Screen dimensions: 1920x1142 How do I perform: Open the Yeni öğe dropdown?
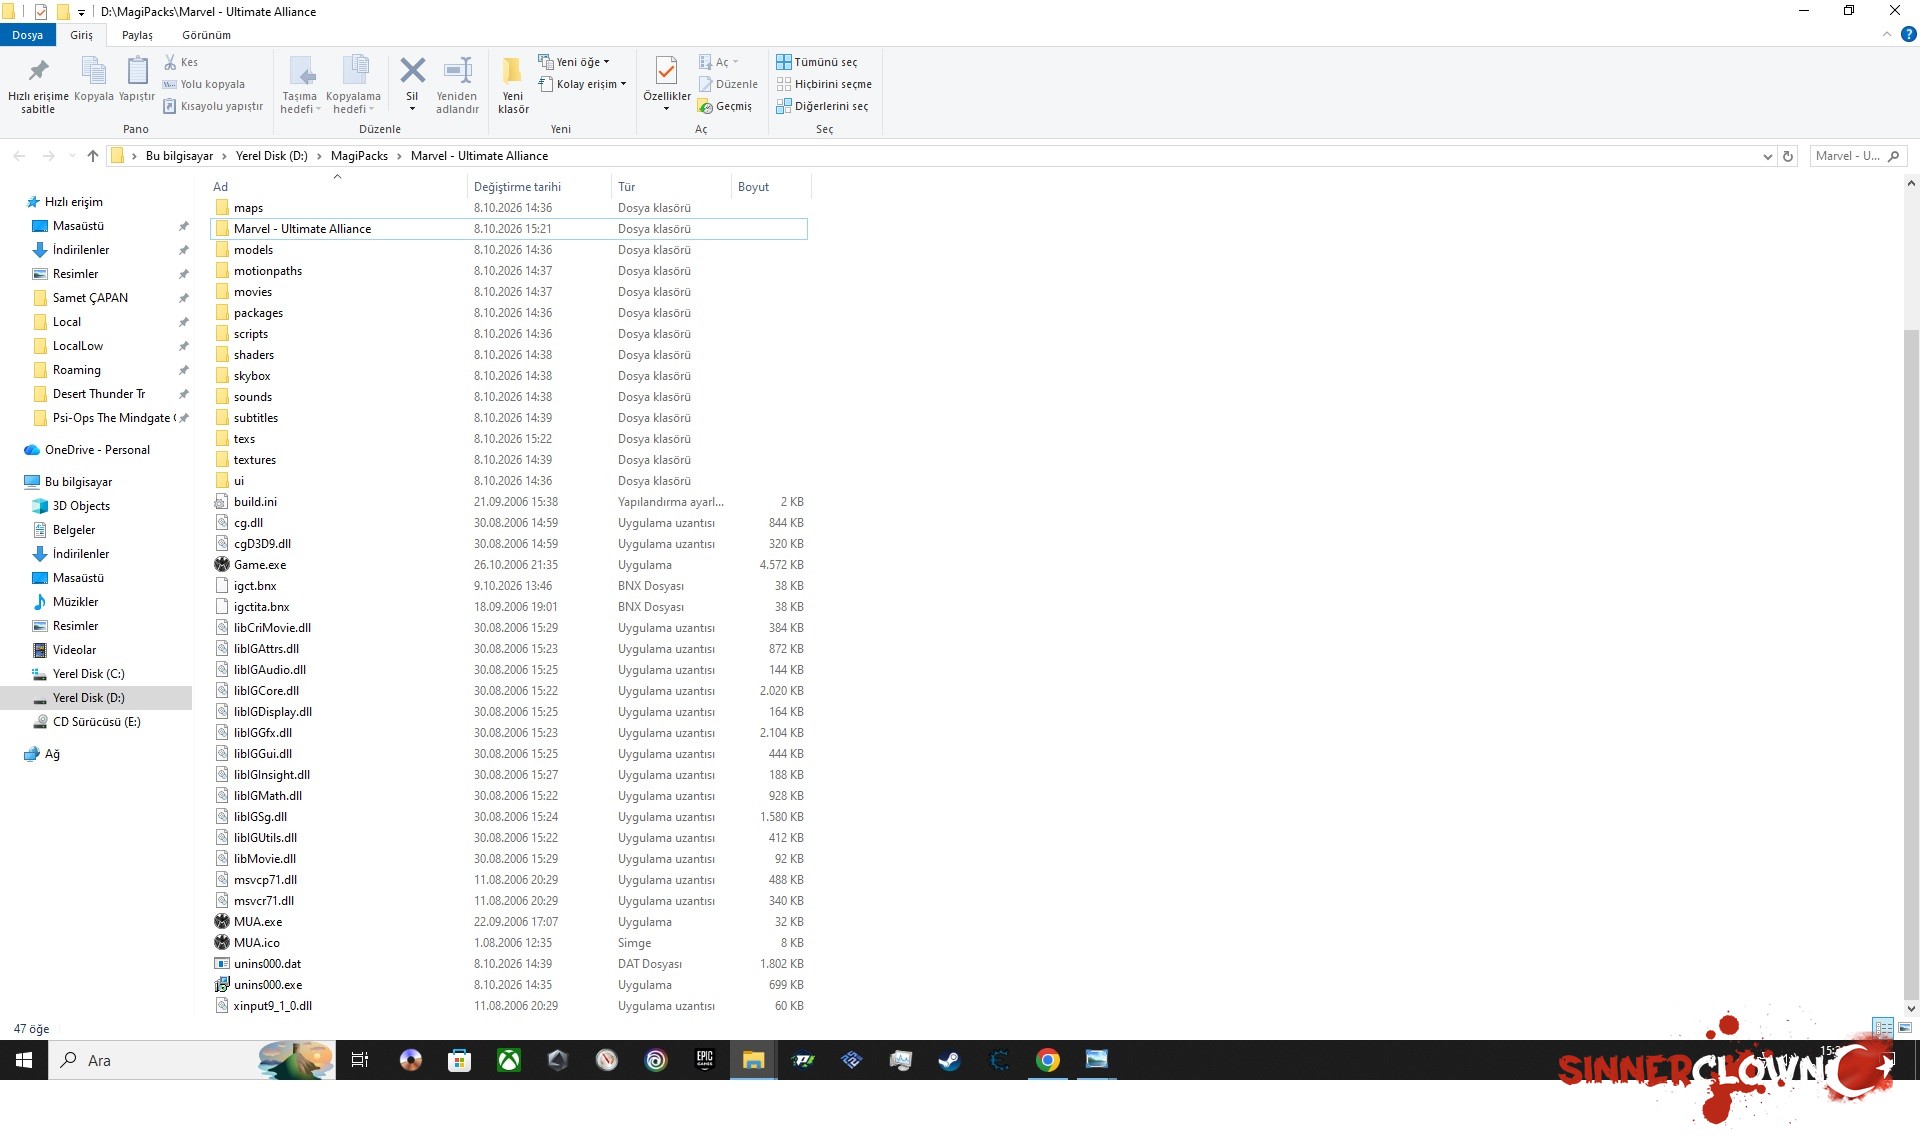tap(574, 62)
